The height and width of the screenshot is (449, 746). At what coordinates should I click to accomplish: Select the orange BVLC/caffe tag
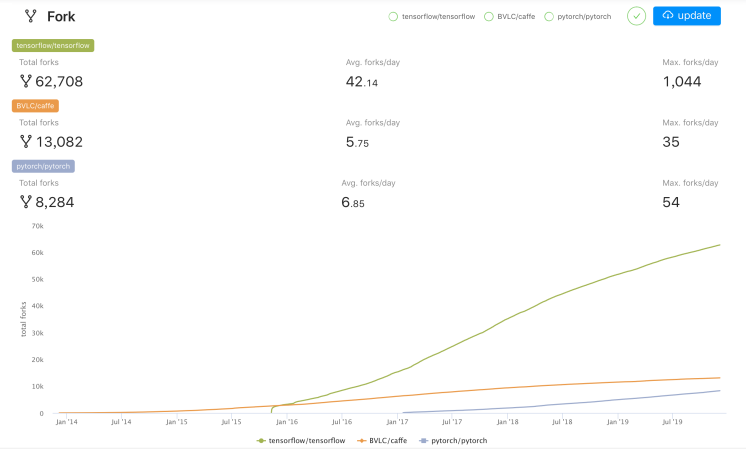pos(37,105)
